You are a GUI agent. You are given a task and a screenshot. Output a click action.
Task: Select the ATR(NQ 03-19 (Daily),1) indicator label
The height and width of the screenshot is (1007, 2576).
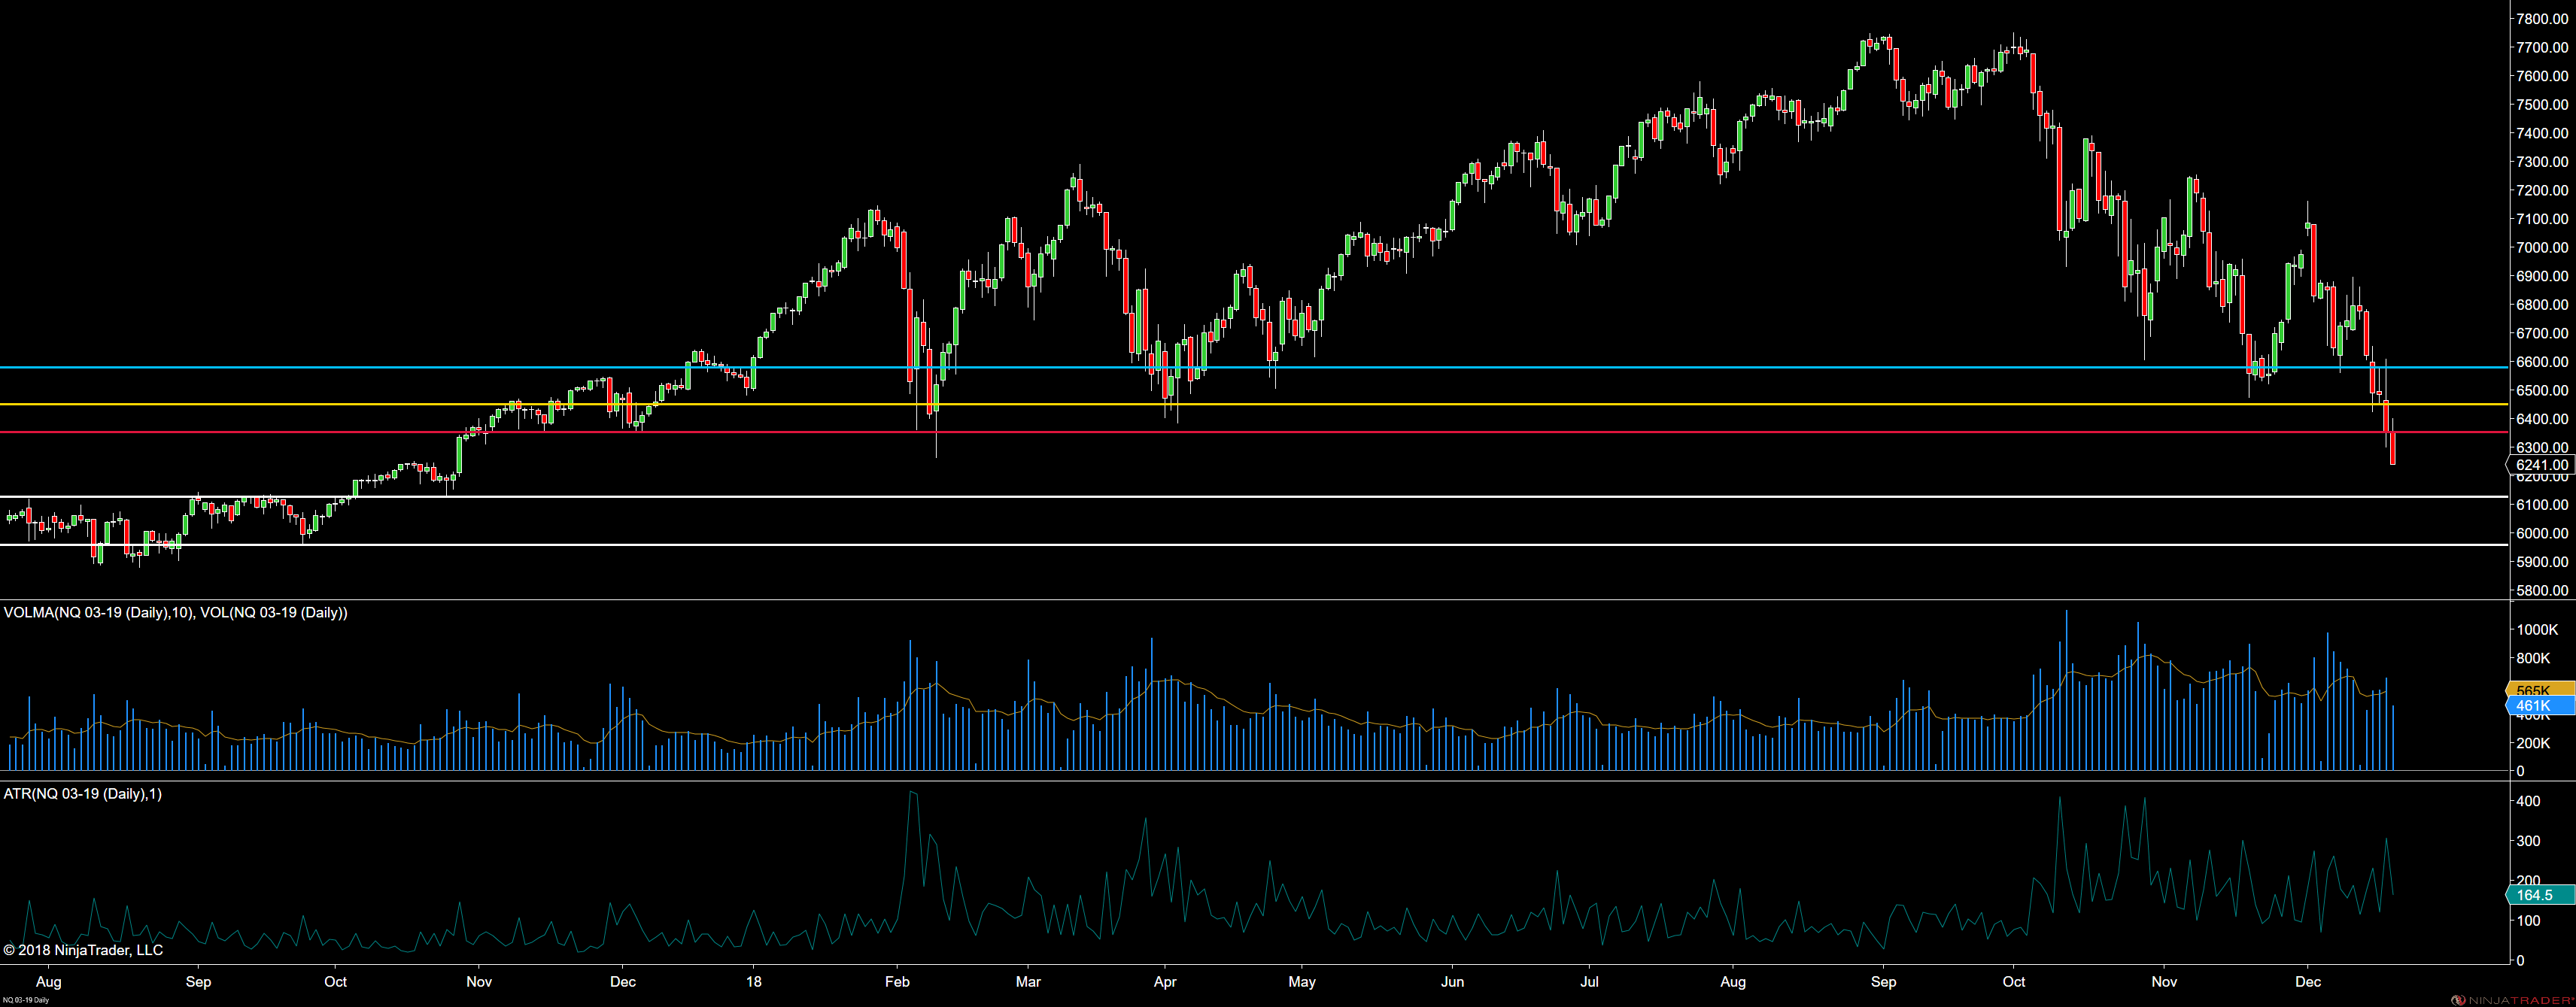(83, 794)
